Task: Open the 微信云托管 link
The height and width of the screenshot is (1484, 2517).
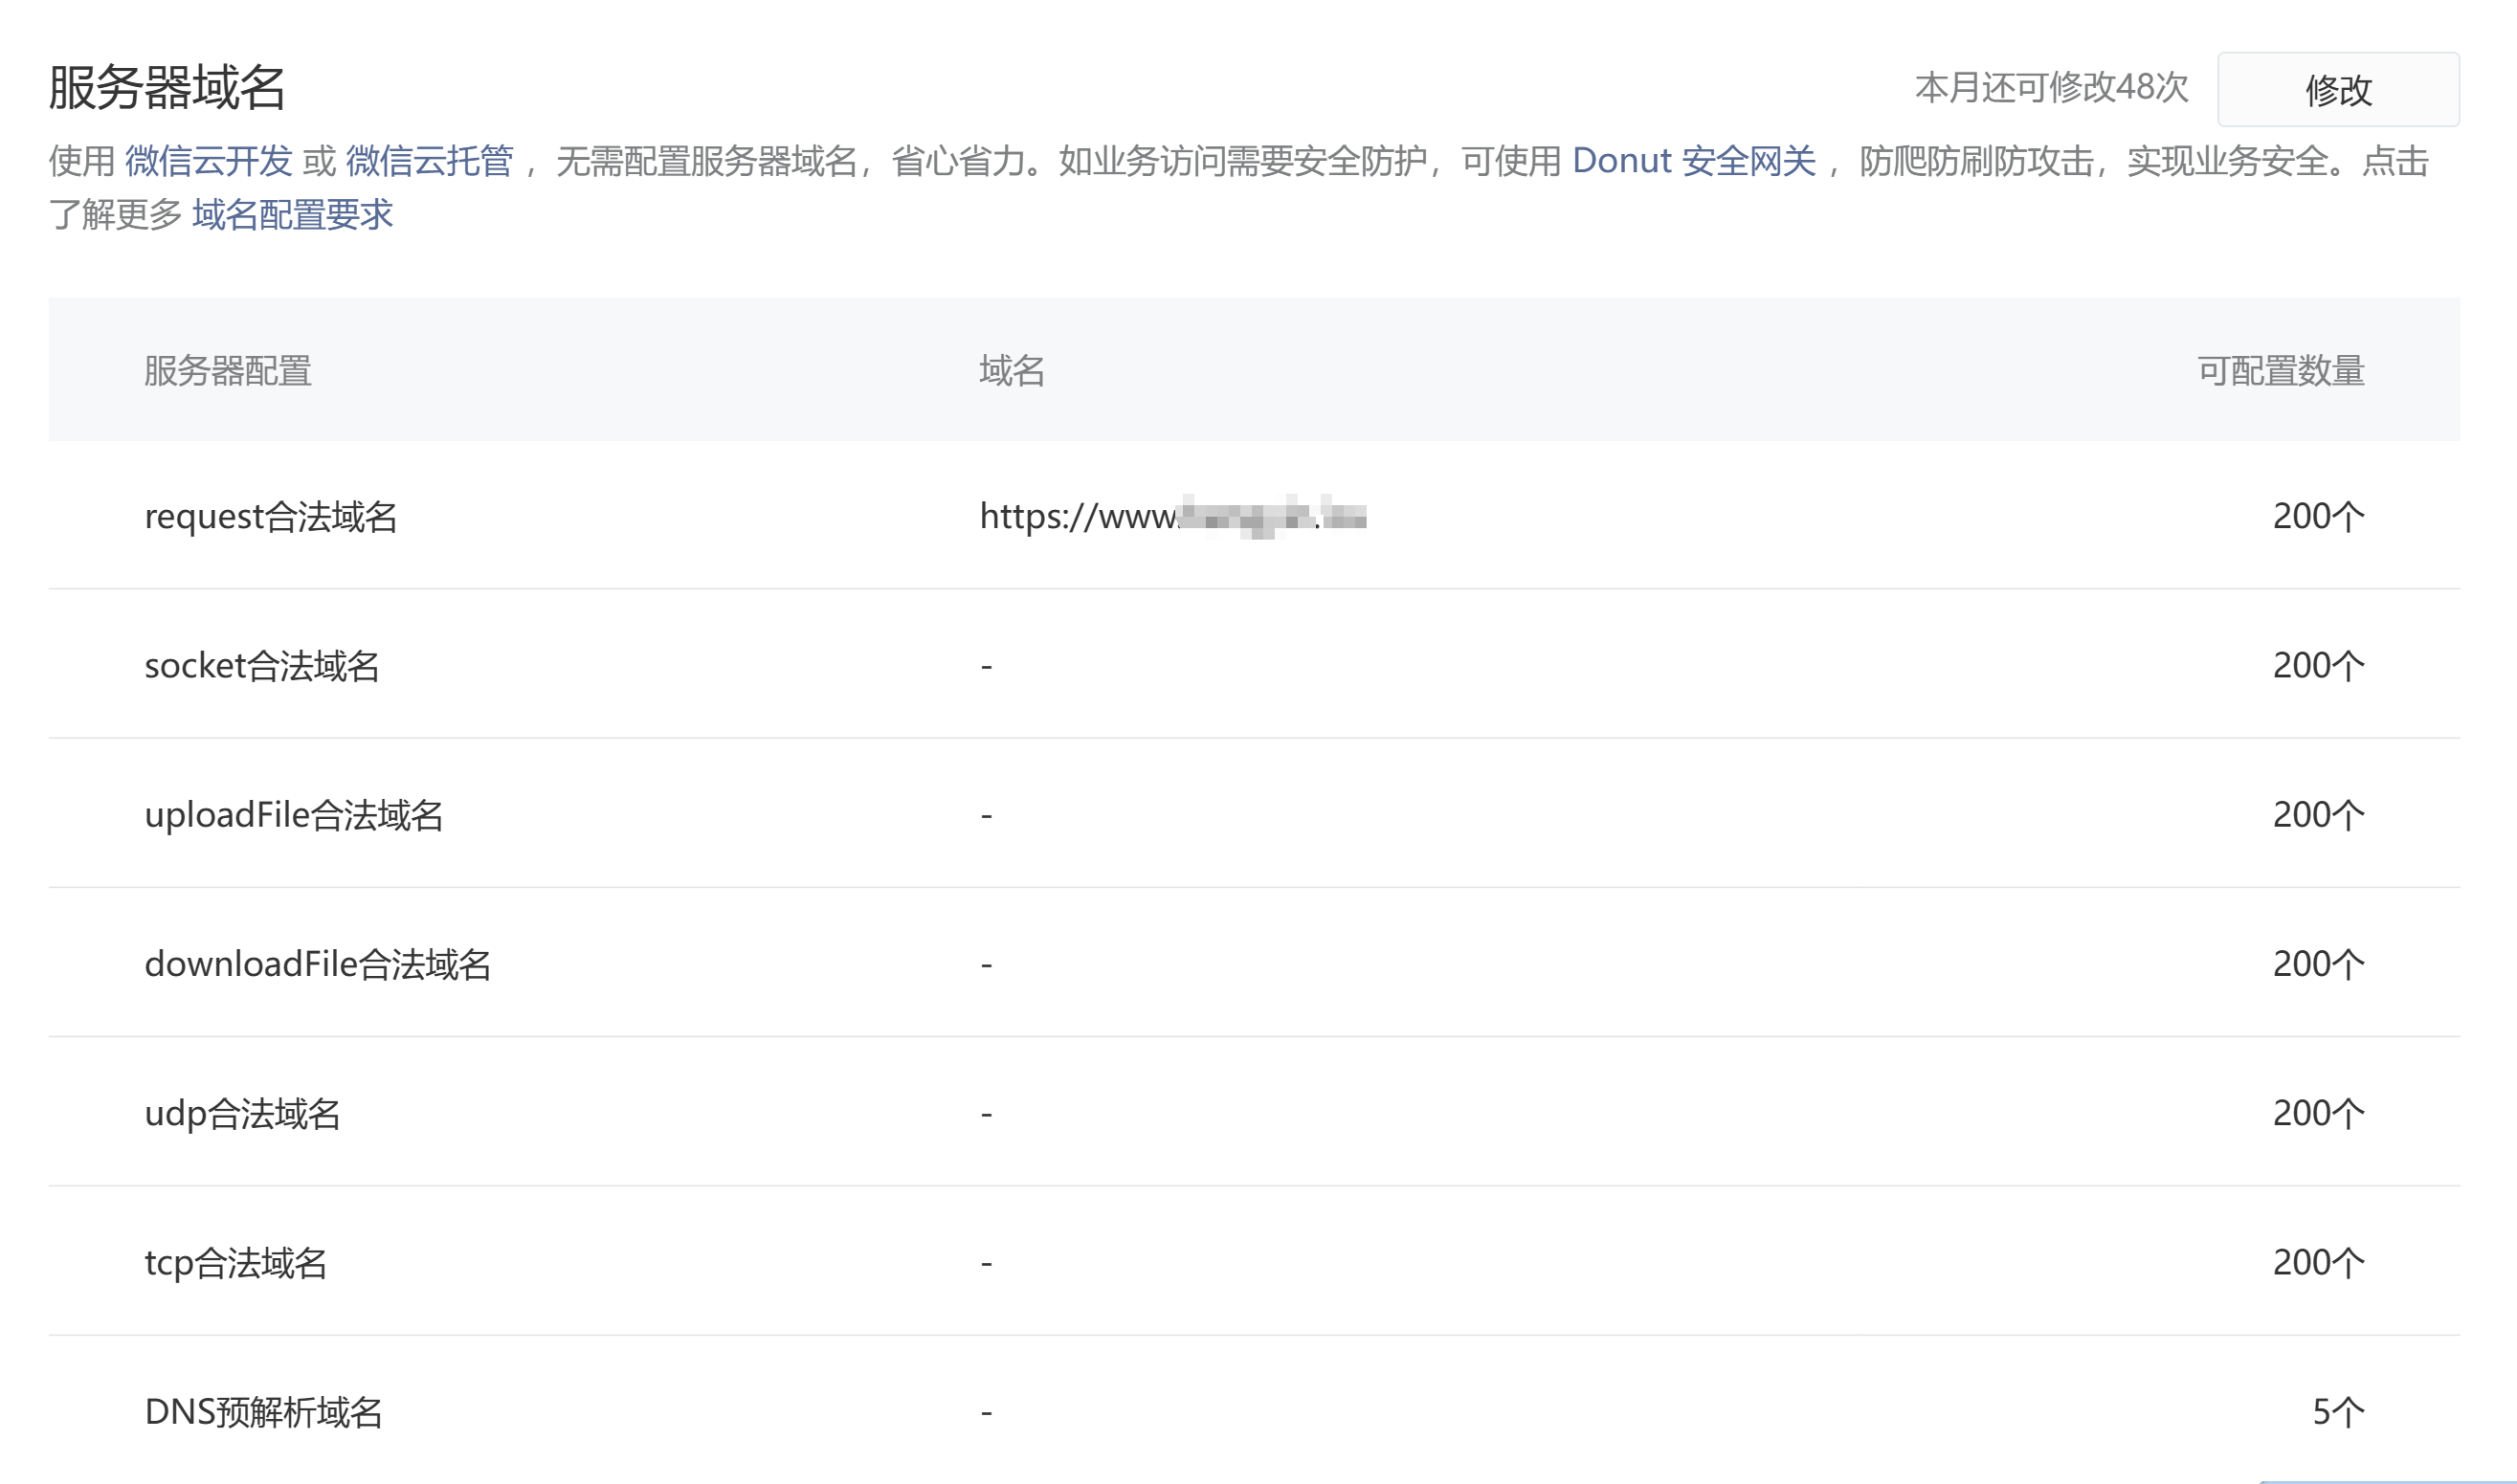Action: tap(429, 161)
